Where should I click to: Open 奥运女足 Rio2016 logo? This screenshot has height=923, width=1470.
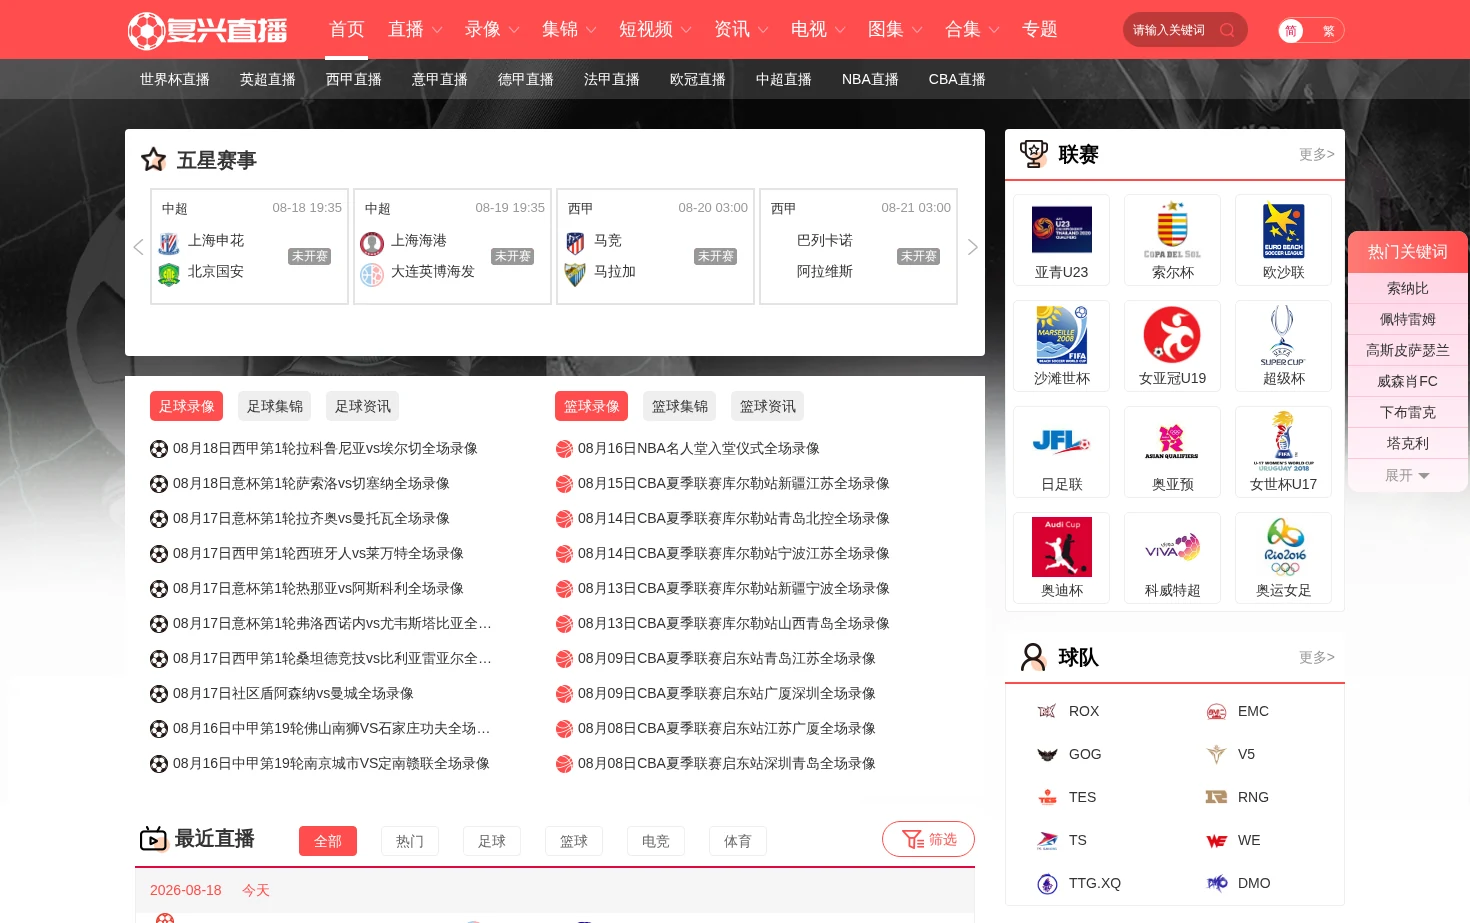click(x=1285, y=547)
